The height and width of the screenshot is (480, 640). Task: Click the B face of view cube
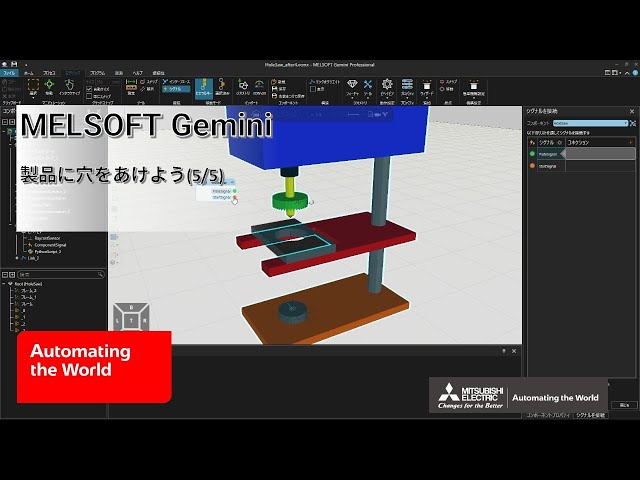pos(131,307)
